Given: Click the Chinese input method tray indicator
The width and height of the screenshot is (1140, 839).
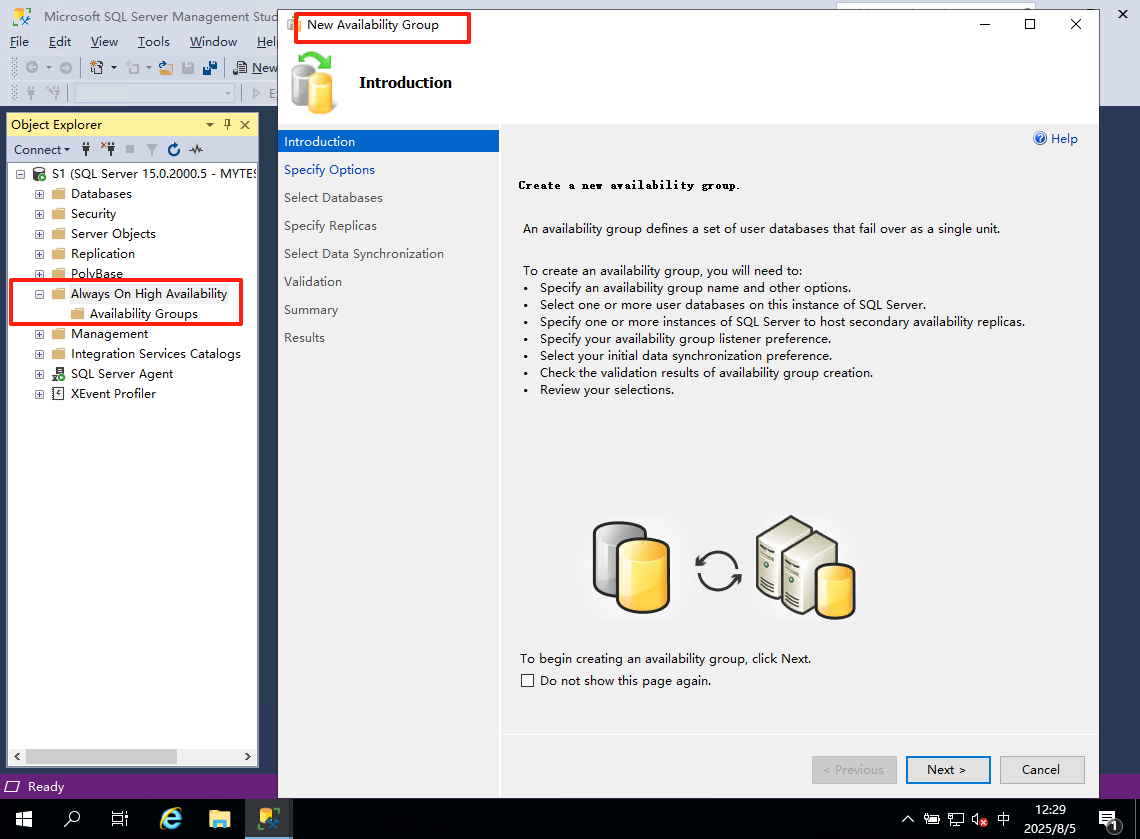Looking at the screenshot, I should point(1004,819).
